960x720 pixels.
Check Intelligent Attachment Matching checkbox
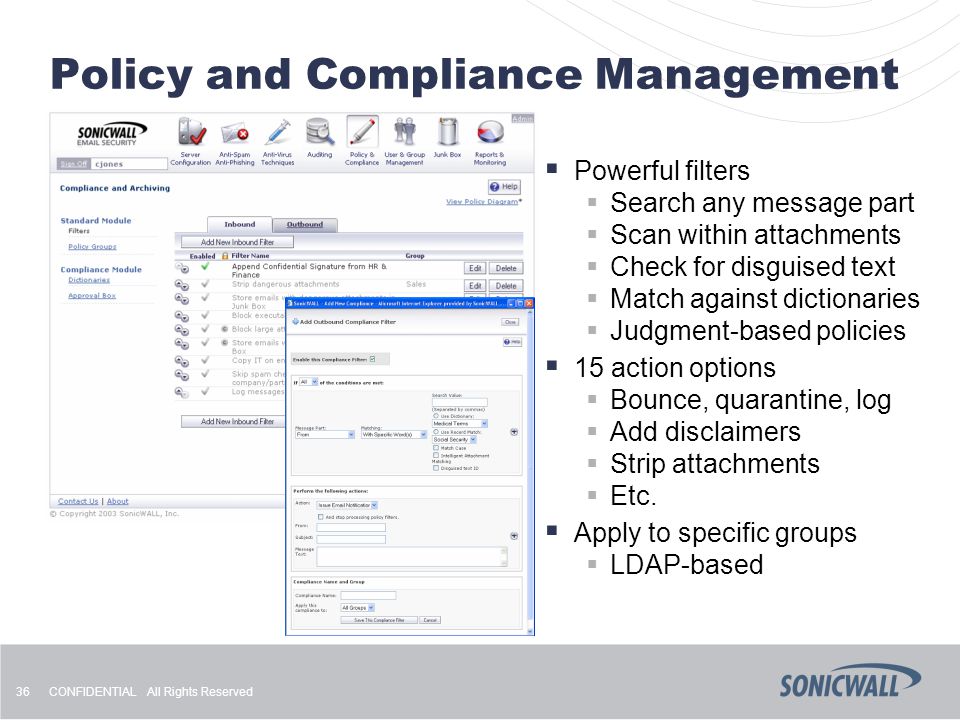[436, 456]
